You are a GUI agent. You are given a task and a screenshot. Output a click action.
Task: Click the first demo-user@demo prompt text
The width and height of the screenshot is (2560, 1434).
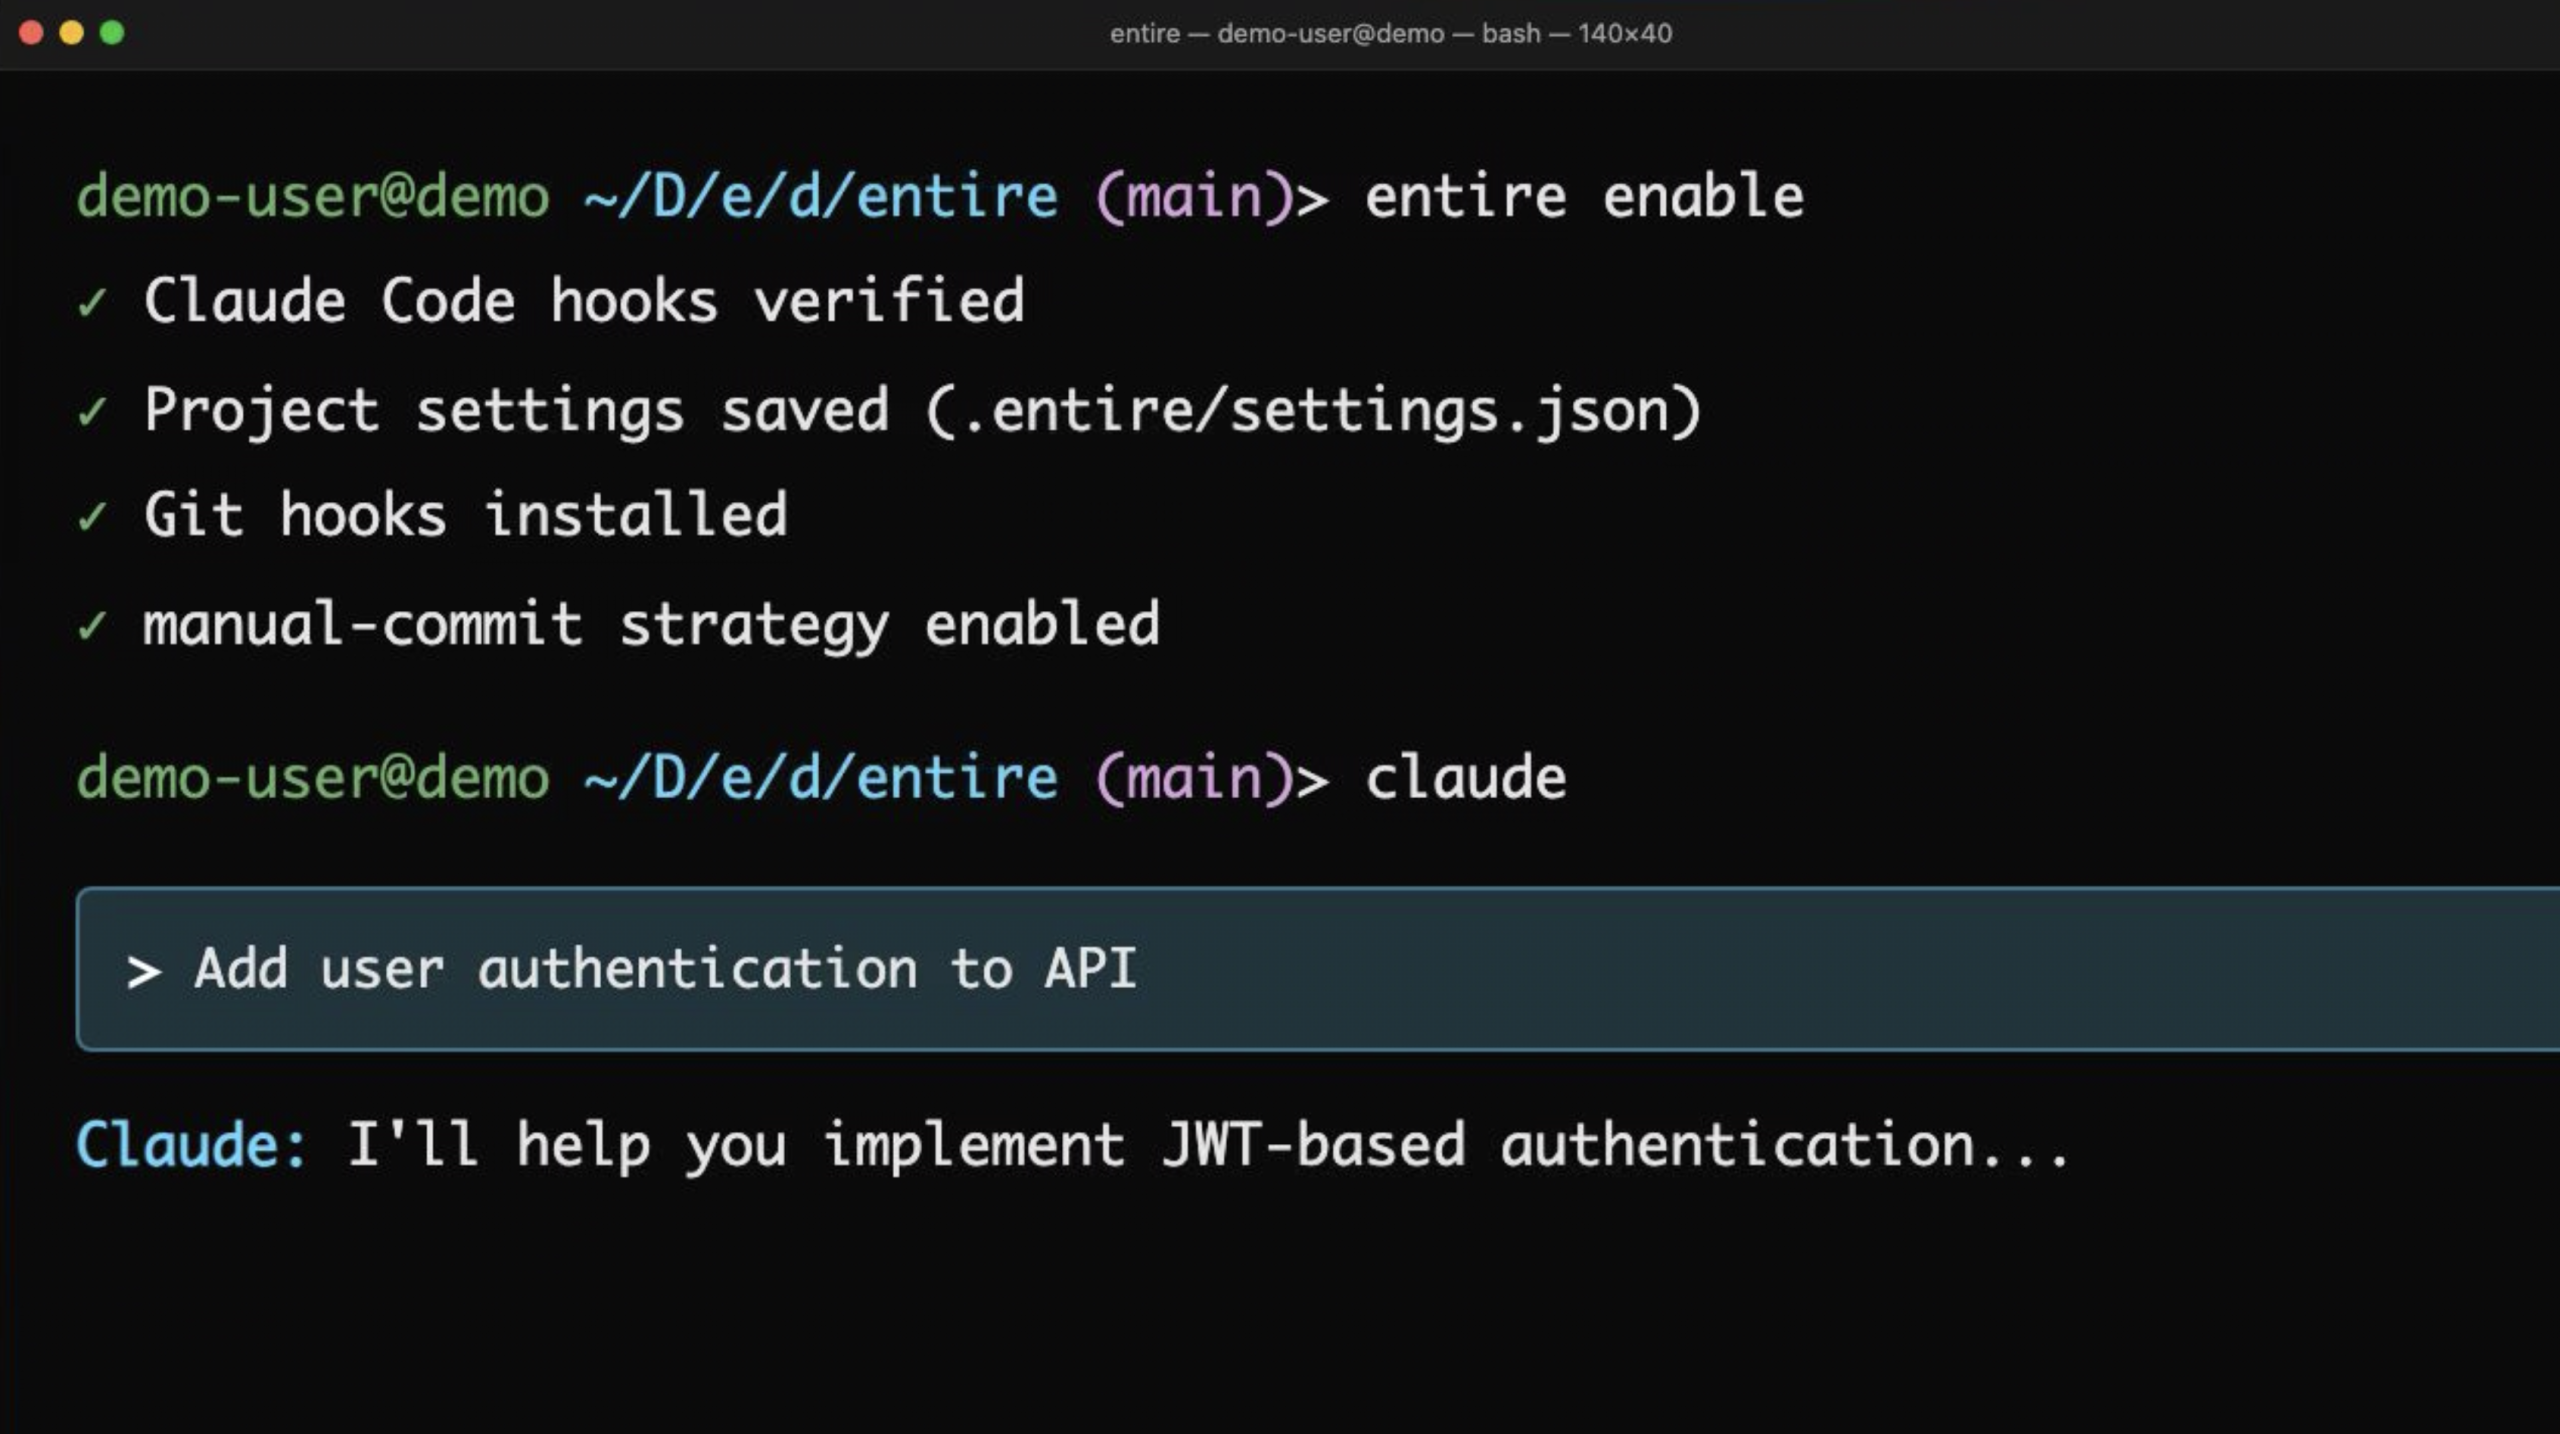313,196
